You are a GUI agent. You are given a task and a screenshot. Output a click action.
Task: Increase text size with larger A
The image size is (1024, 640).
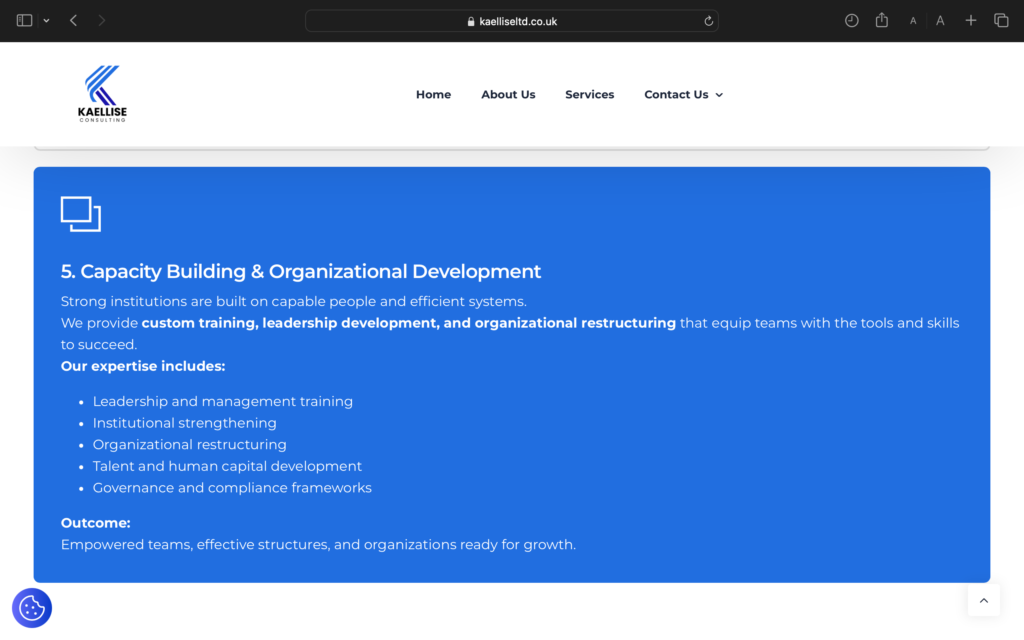[x=940, y=20]
